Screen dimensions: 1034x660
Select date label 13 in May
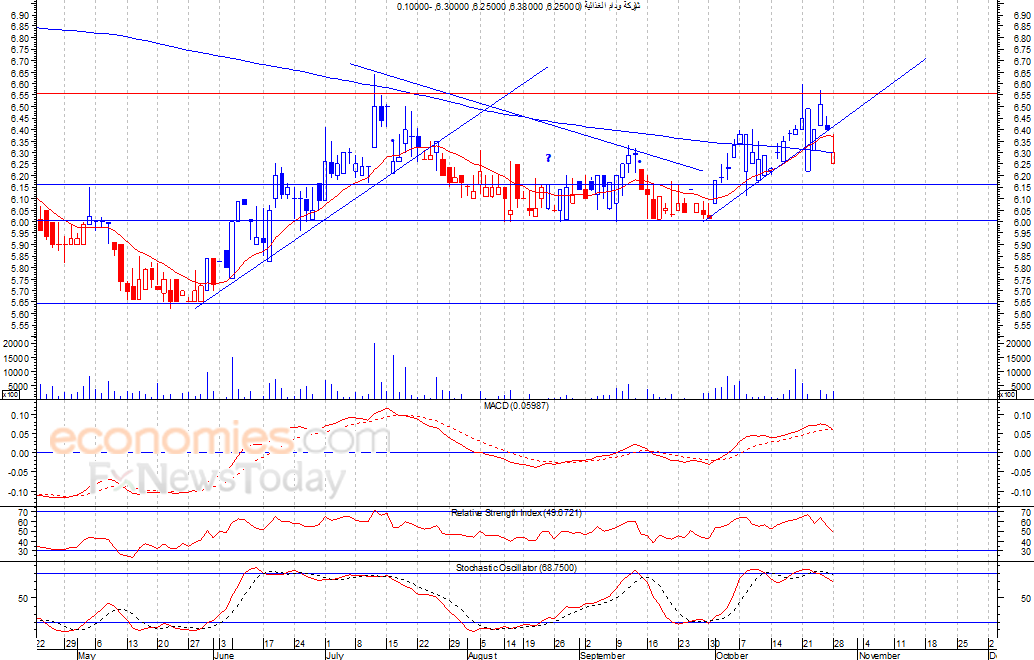click(133, 644)
